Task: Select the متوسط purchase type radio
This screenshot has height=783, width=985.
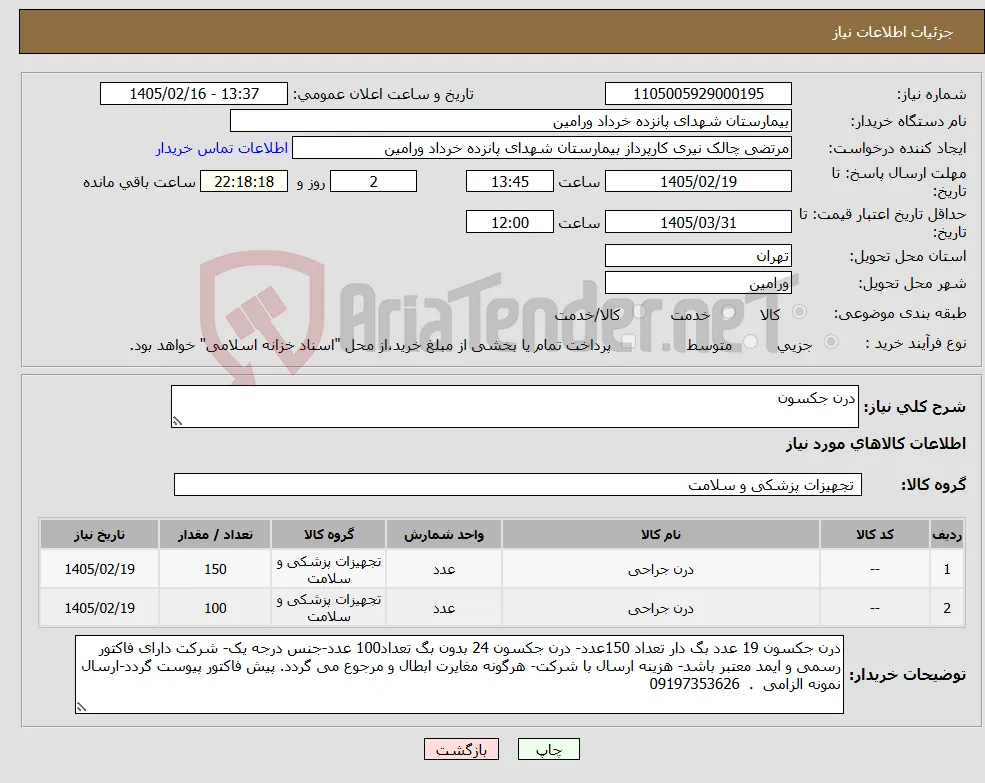Action: pyautogui.click(x=750, y=342)
